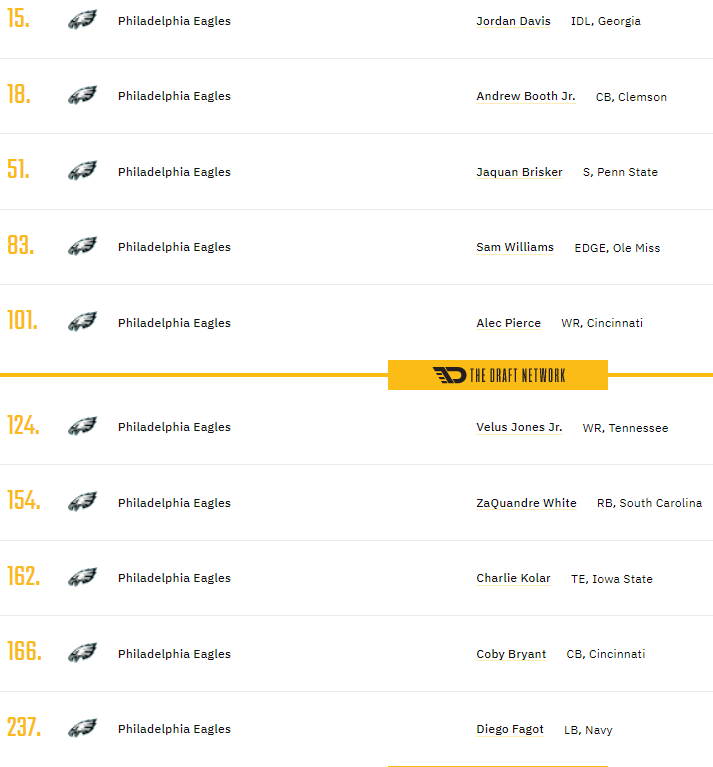This screenshot has width=713, height=767.
Task: Click Philadelphia Eagles text in pick 166 row
Action: coord(174,654)
